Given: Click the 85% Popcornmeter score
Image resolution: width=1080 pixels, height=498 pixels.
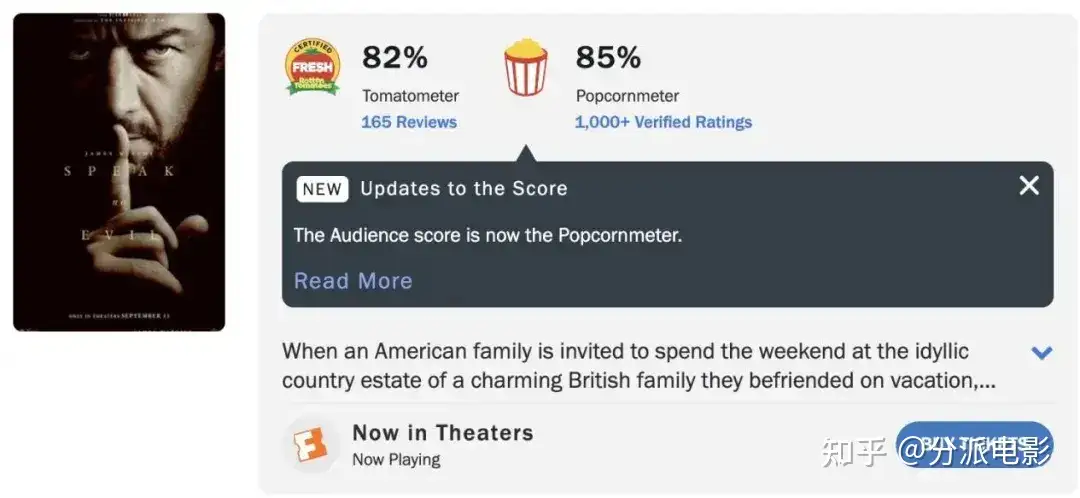Looking at the screenshot, I should click(608, 58).
